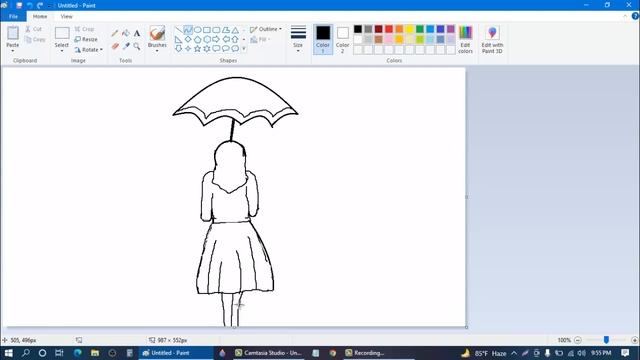
Task: Choose the Right arrow shape
Action: pyautogui.click(x=216, y=40)
